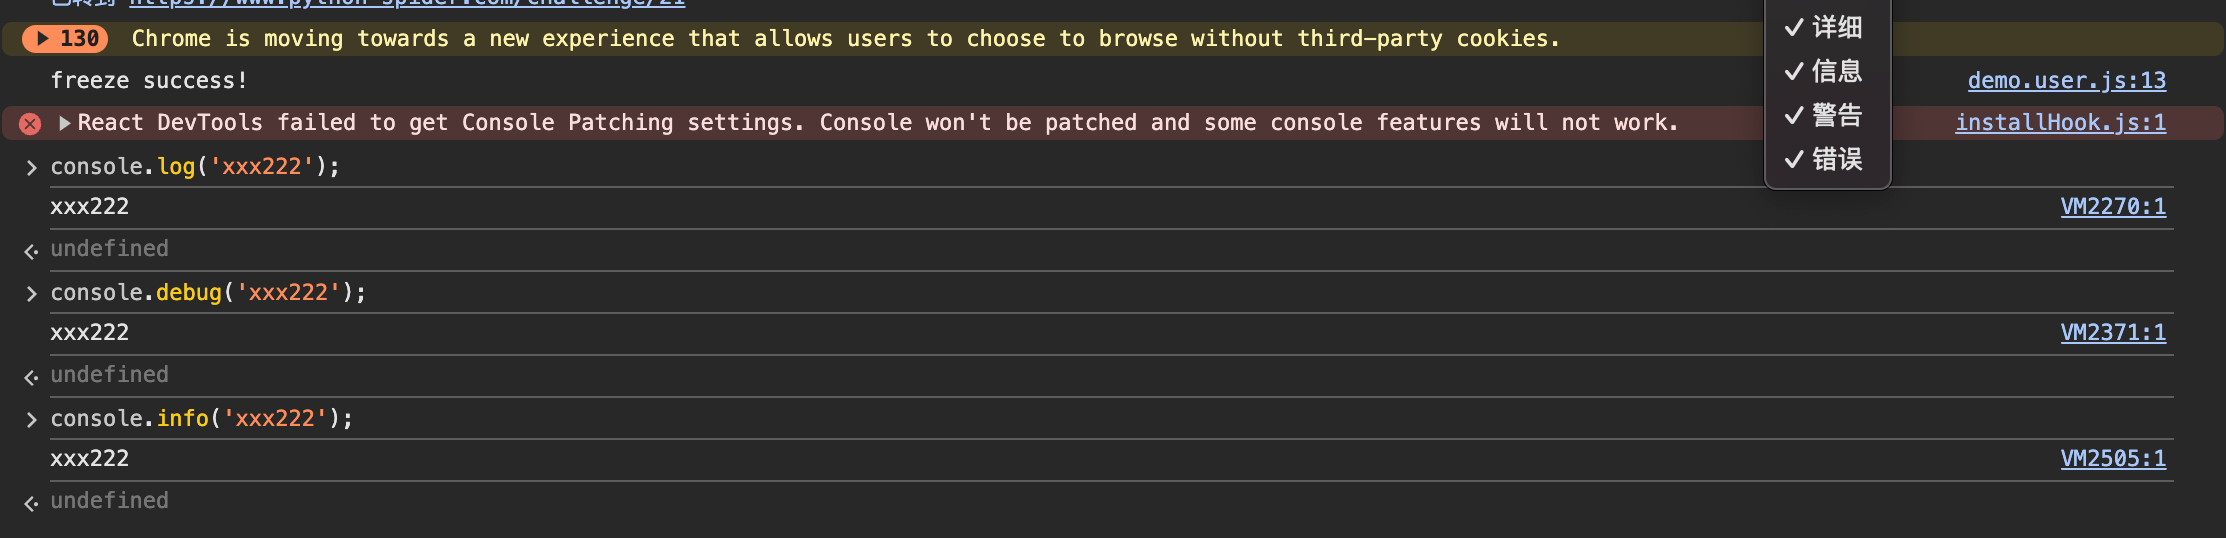Click return arrow beside undefined under console.log output

point(31,251)
